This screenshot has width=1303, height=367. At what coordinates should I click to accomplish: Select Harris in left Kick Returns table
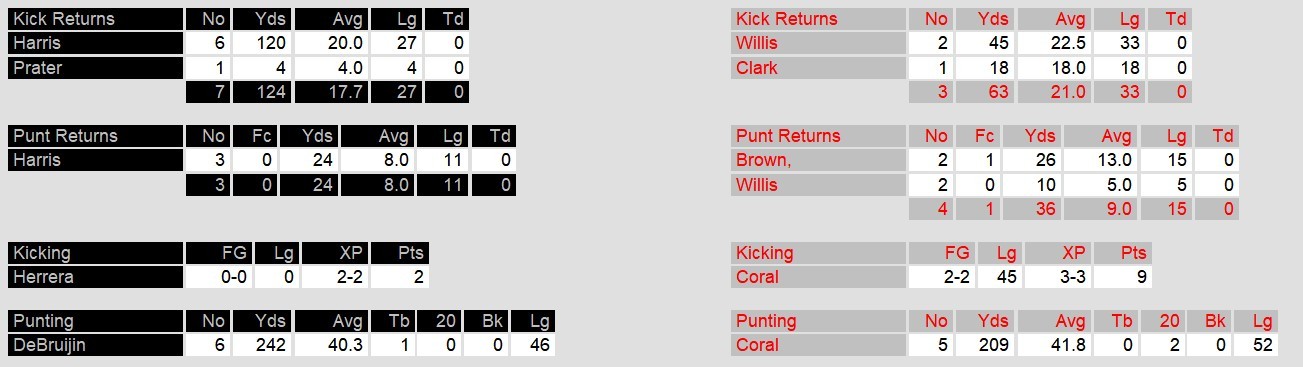(x=95, y=43)
